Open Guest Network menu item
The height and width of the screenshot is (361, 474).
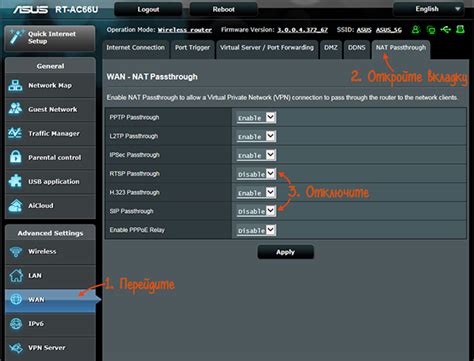[50, 109]
